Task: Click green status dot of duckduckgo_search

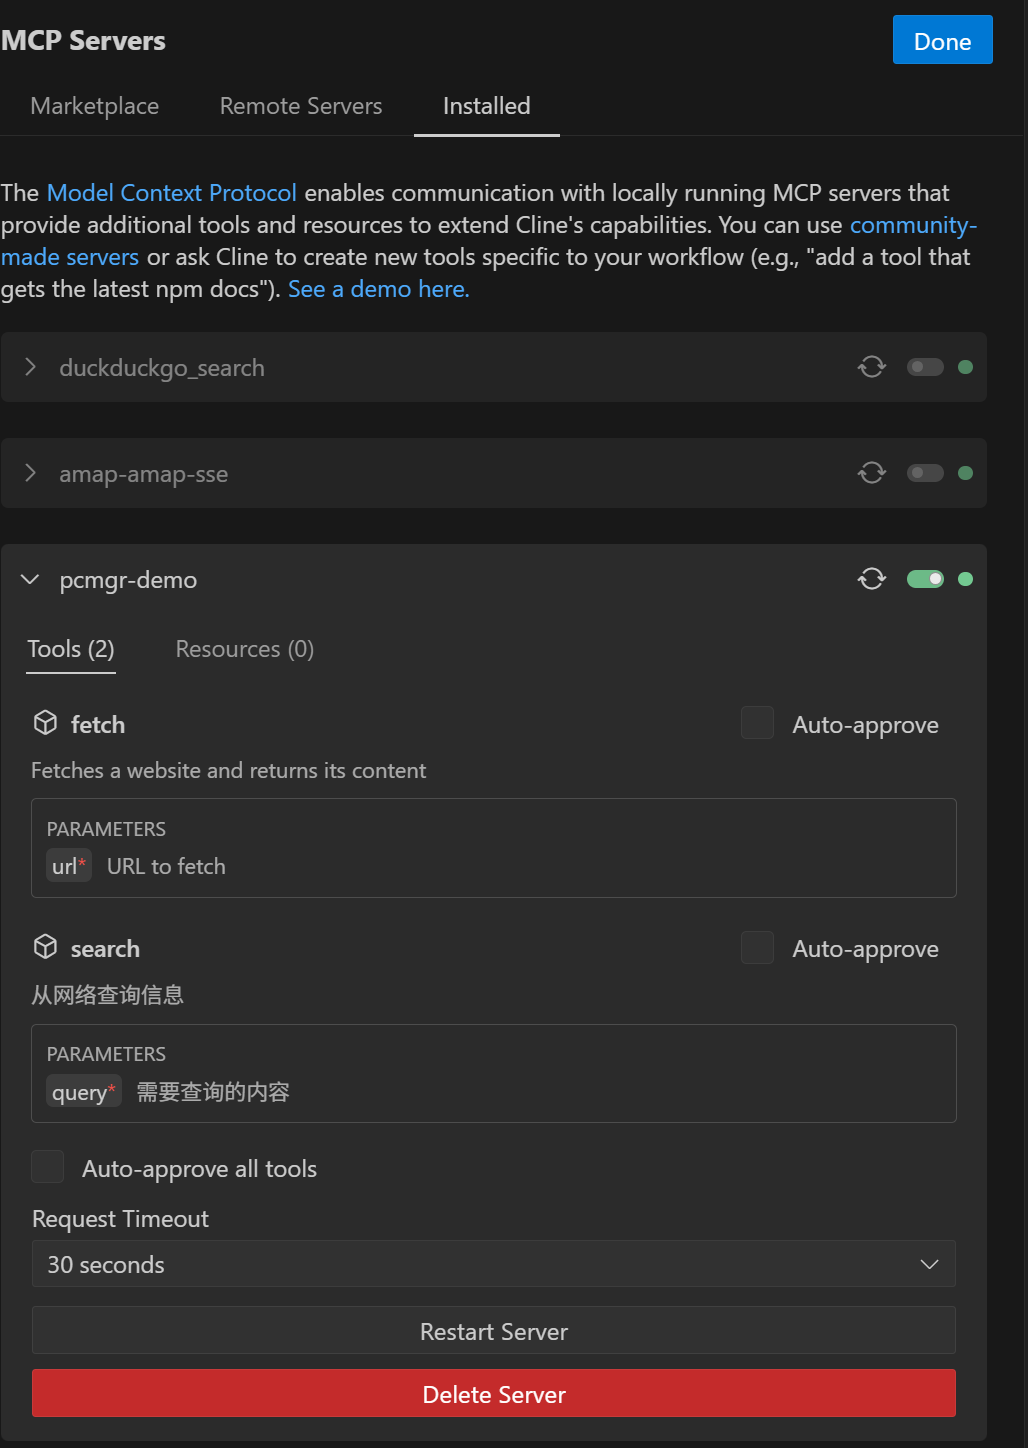Action: (965, 367)
